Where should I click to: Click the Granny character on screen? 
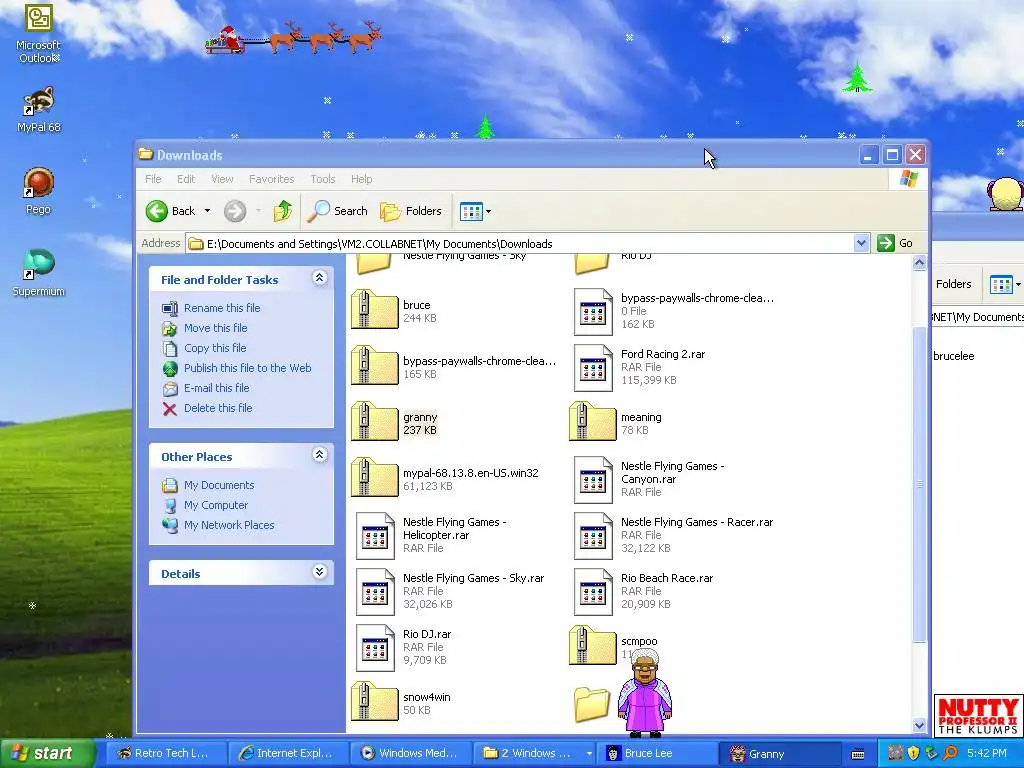pyautogui.click(x=645, y=694)
